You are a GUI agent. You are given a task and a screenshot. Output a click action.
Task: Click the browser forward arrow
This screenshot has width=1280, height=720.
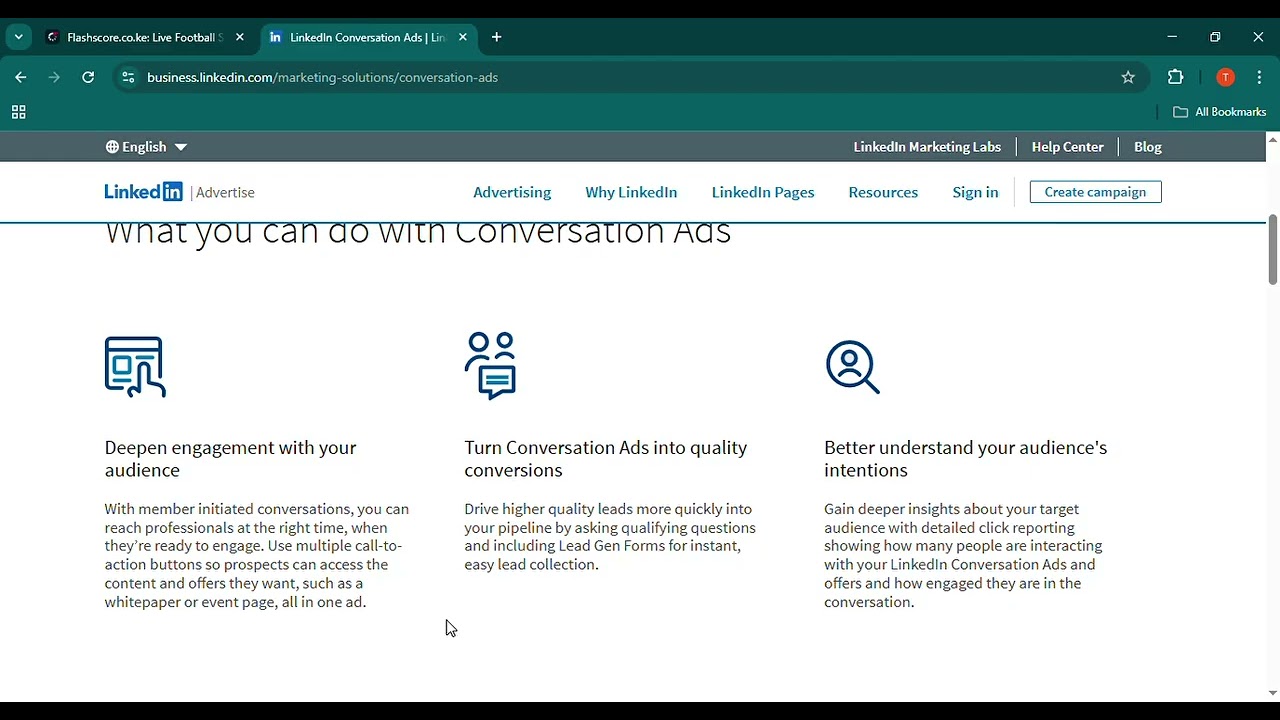pyautogui.click(x=54, y=77)
